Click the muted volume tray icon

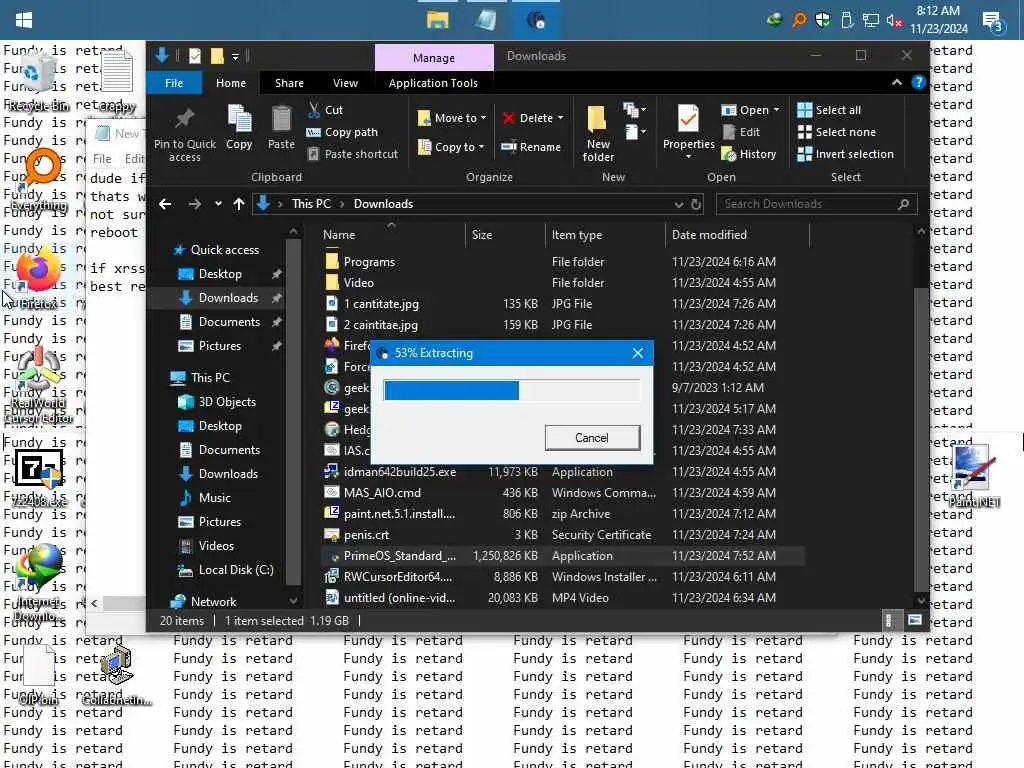point(894,21)
